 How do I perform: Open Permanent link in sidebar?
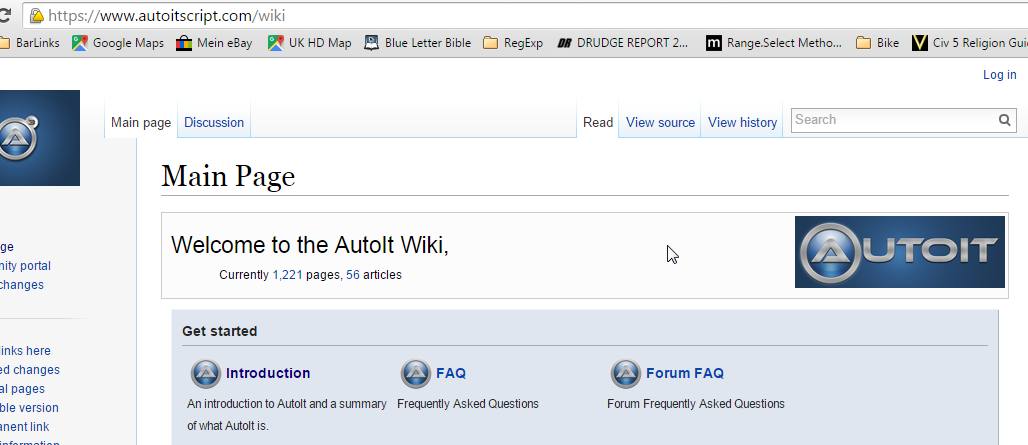(24, 427)
